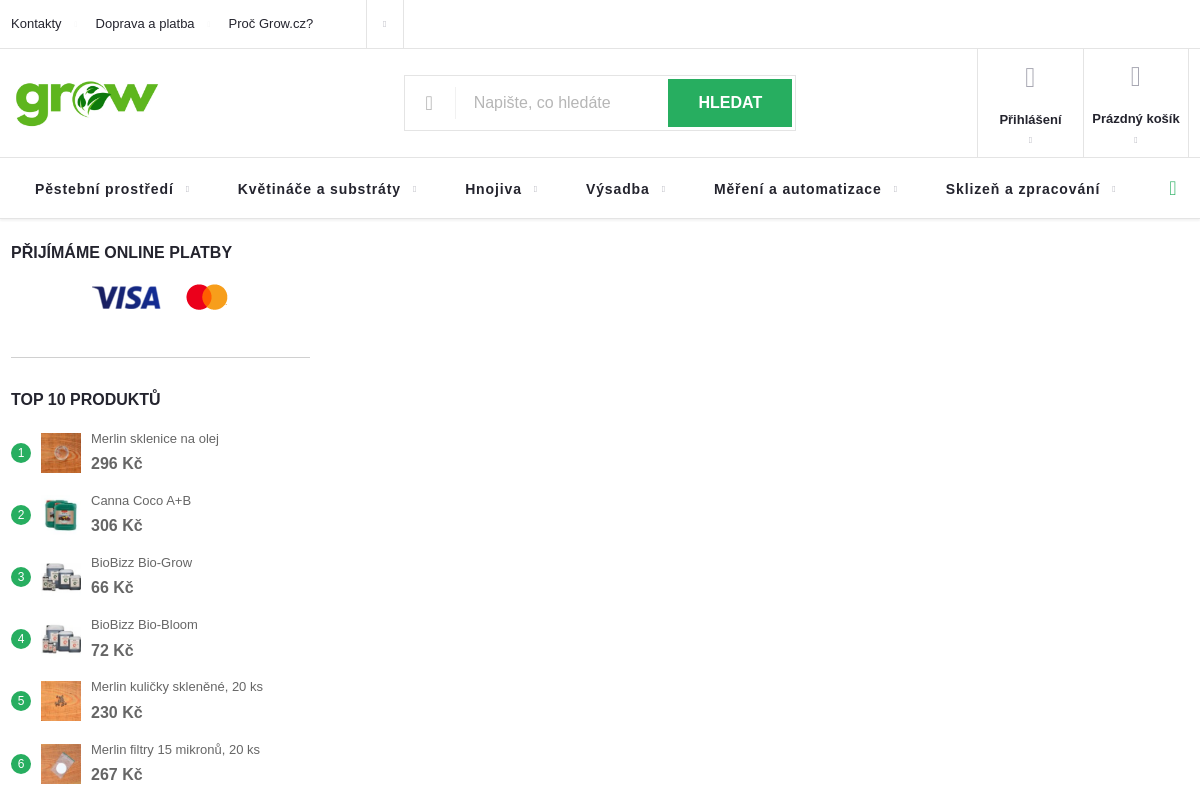This screenshot has width=1200, height=800.
Task: Open BioBizz Bio-Grow link
Action: tap(142, 563)
